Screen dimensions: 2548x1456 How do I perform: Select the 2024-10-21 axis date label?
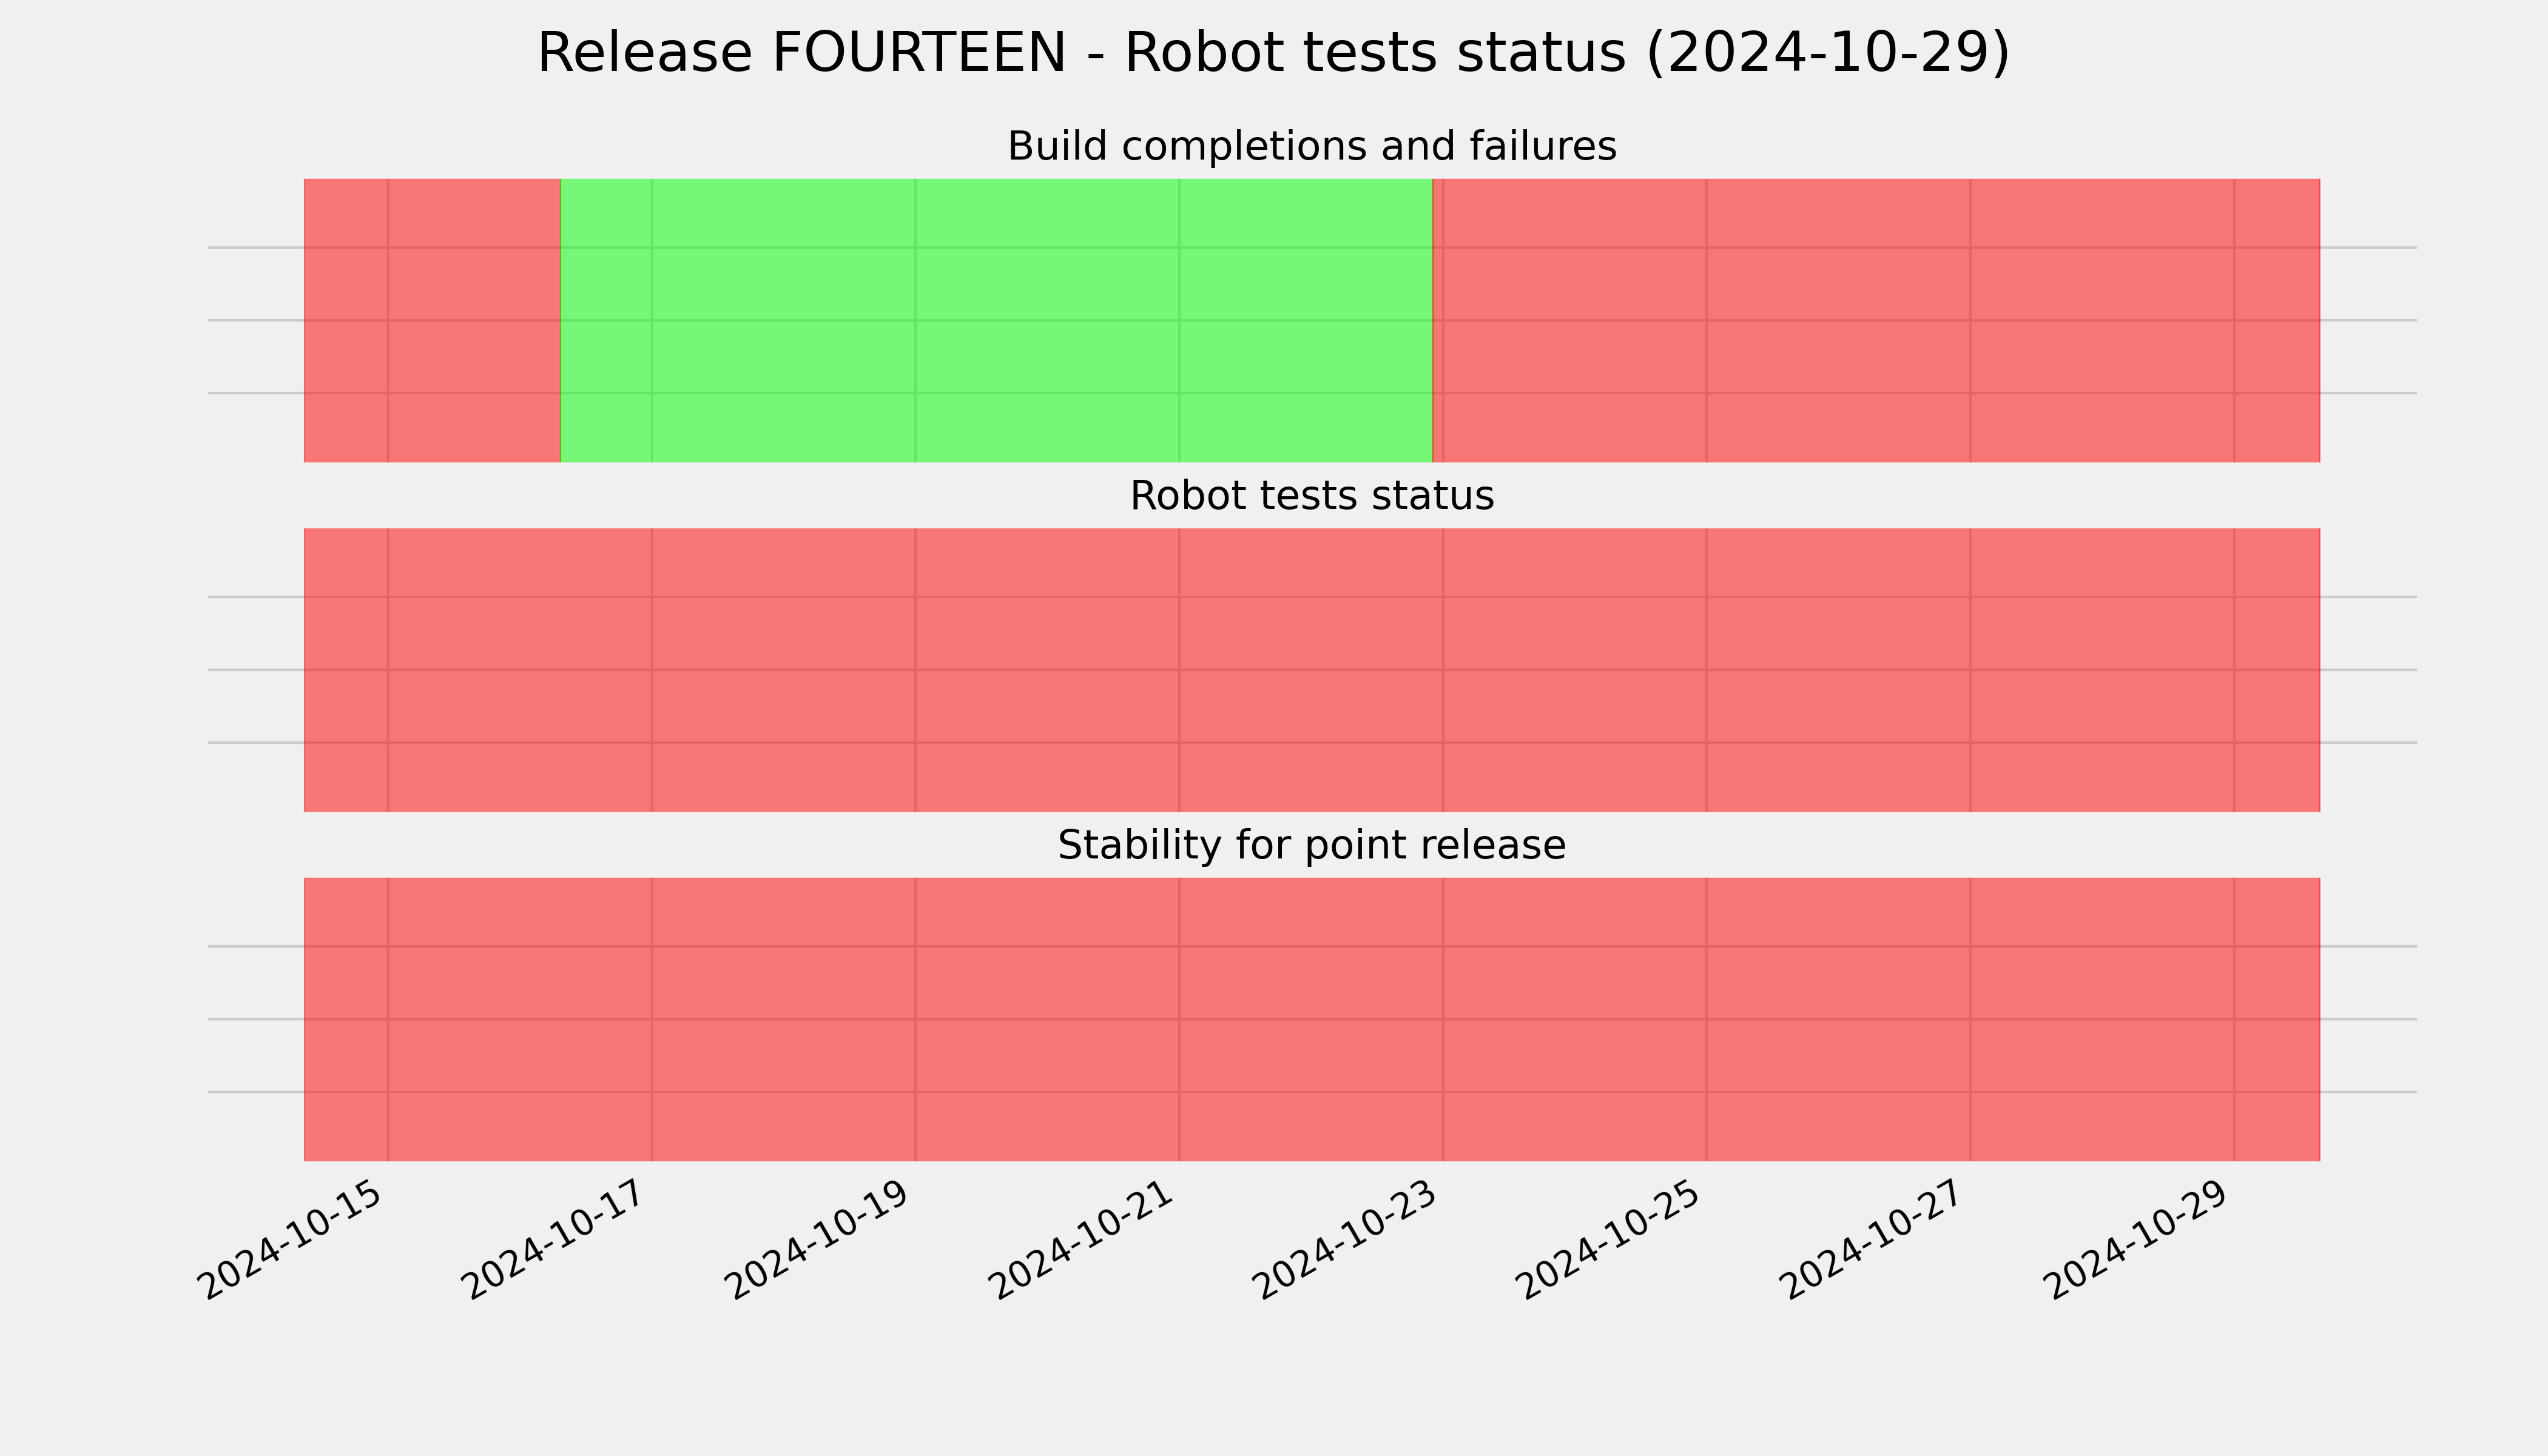[x=1083, y=1241]
